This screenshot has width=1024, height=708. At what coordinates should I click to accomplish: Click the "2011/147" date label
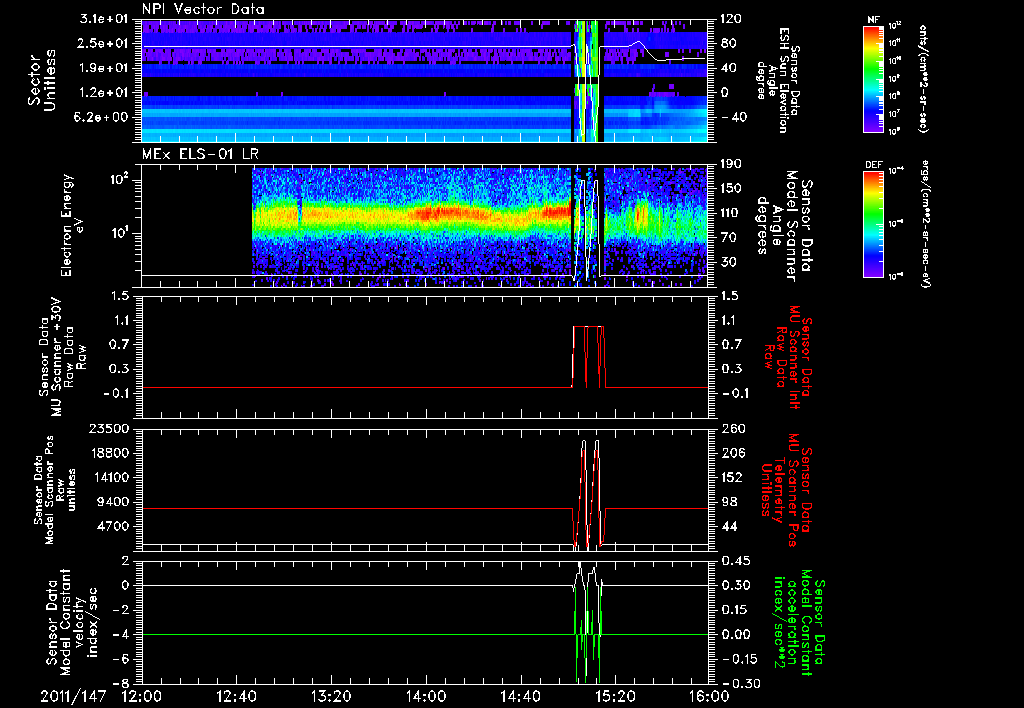[x=72, y=696]
